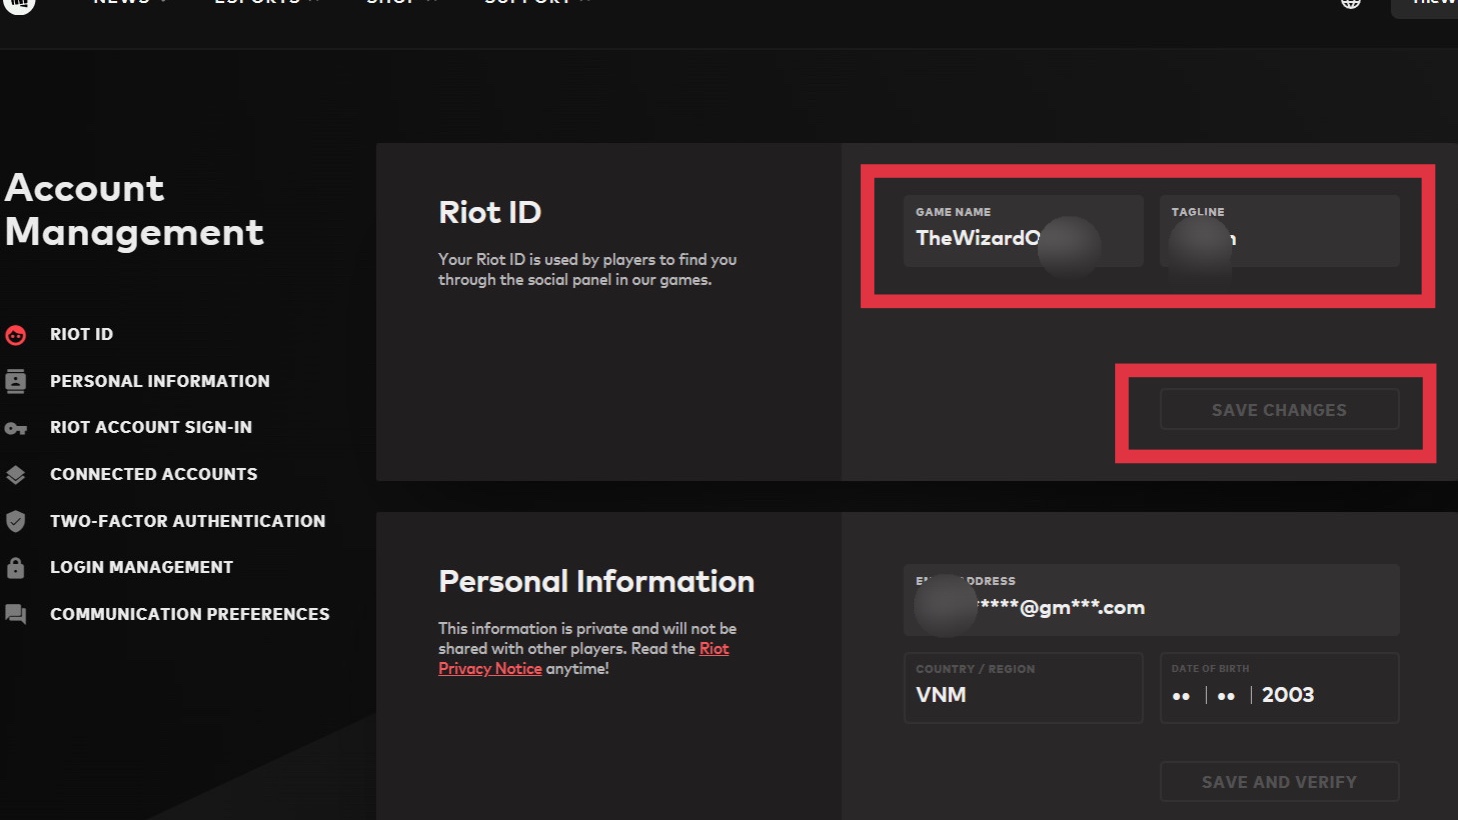Click the Tagline input field
The width and height of the screenshot is (1458, 820).
pos(1279,231)
